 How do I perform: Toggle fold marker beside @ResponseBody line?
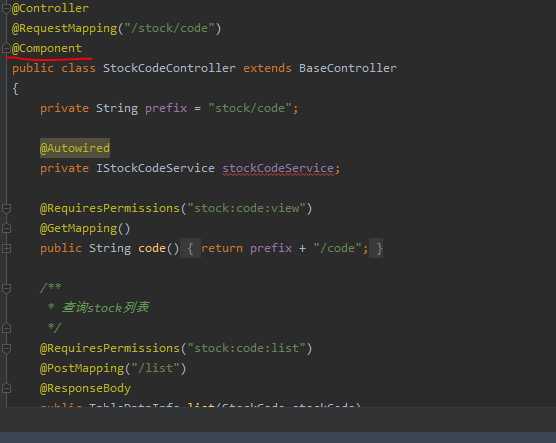tap(6, 388)
